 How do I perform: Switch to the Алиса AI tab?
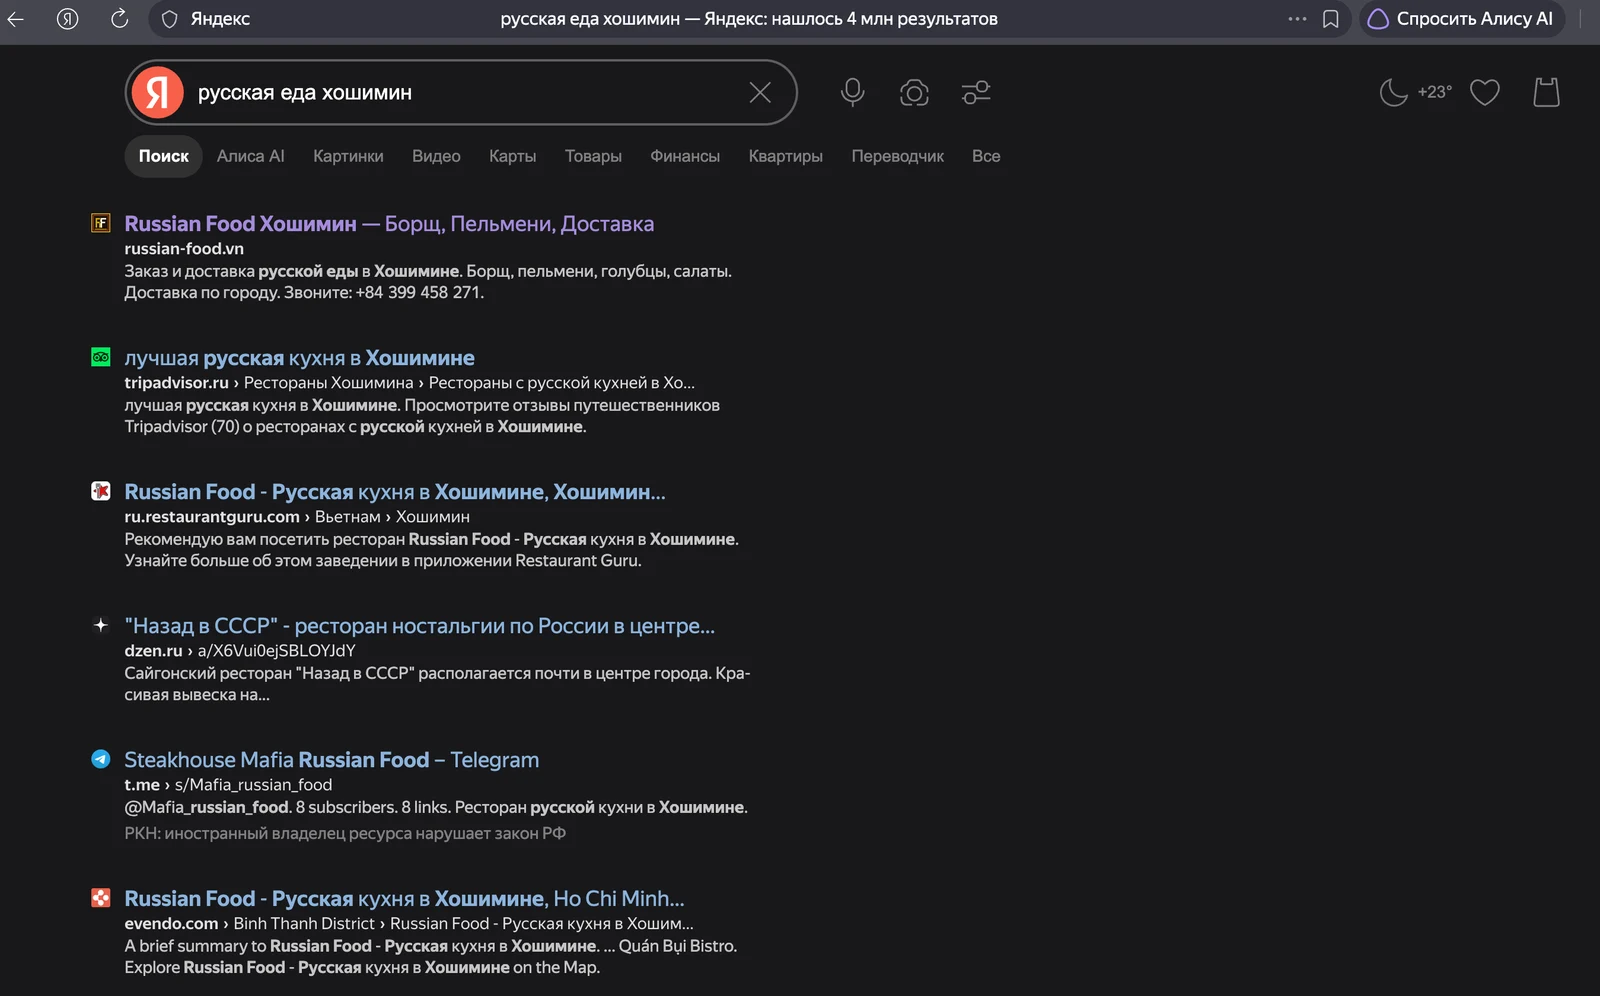[251, 156]
